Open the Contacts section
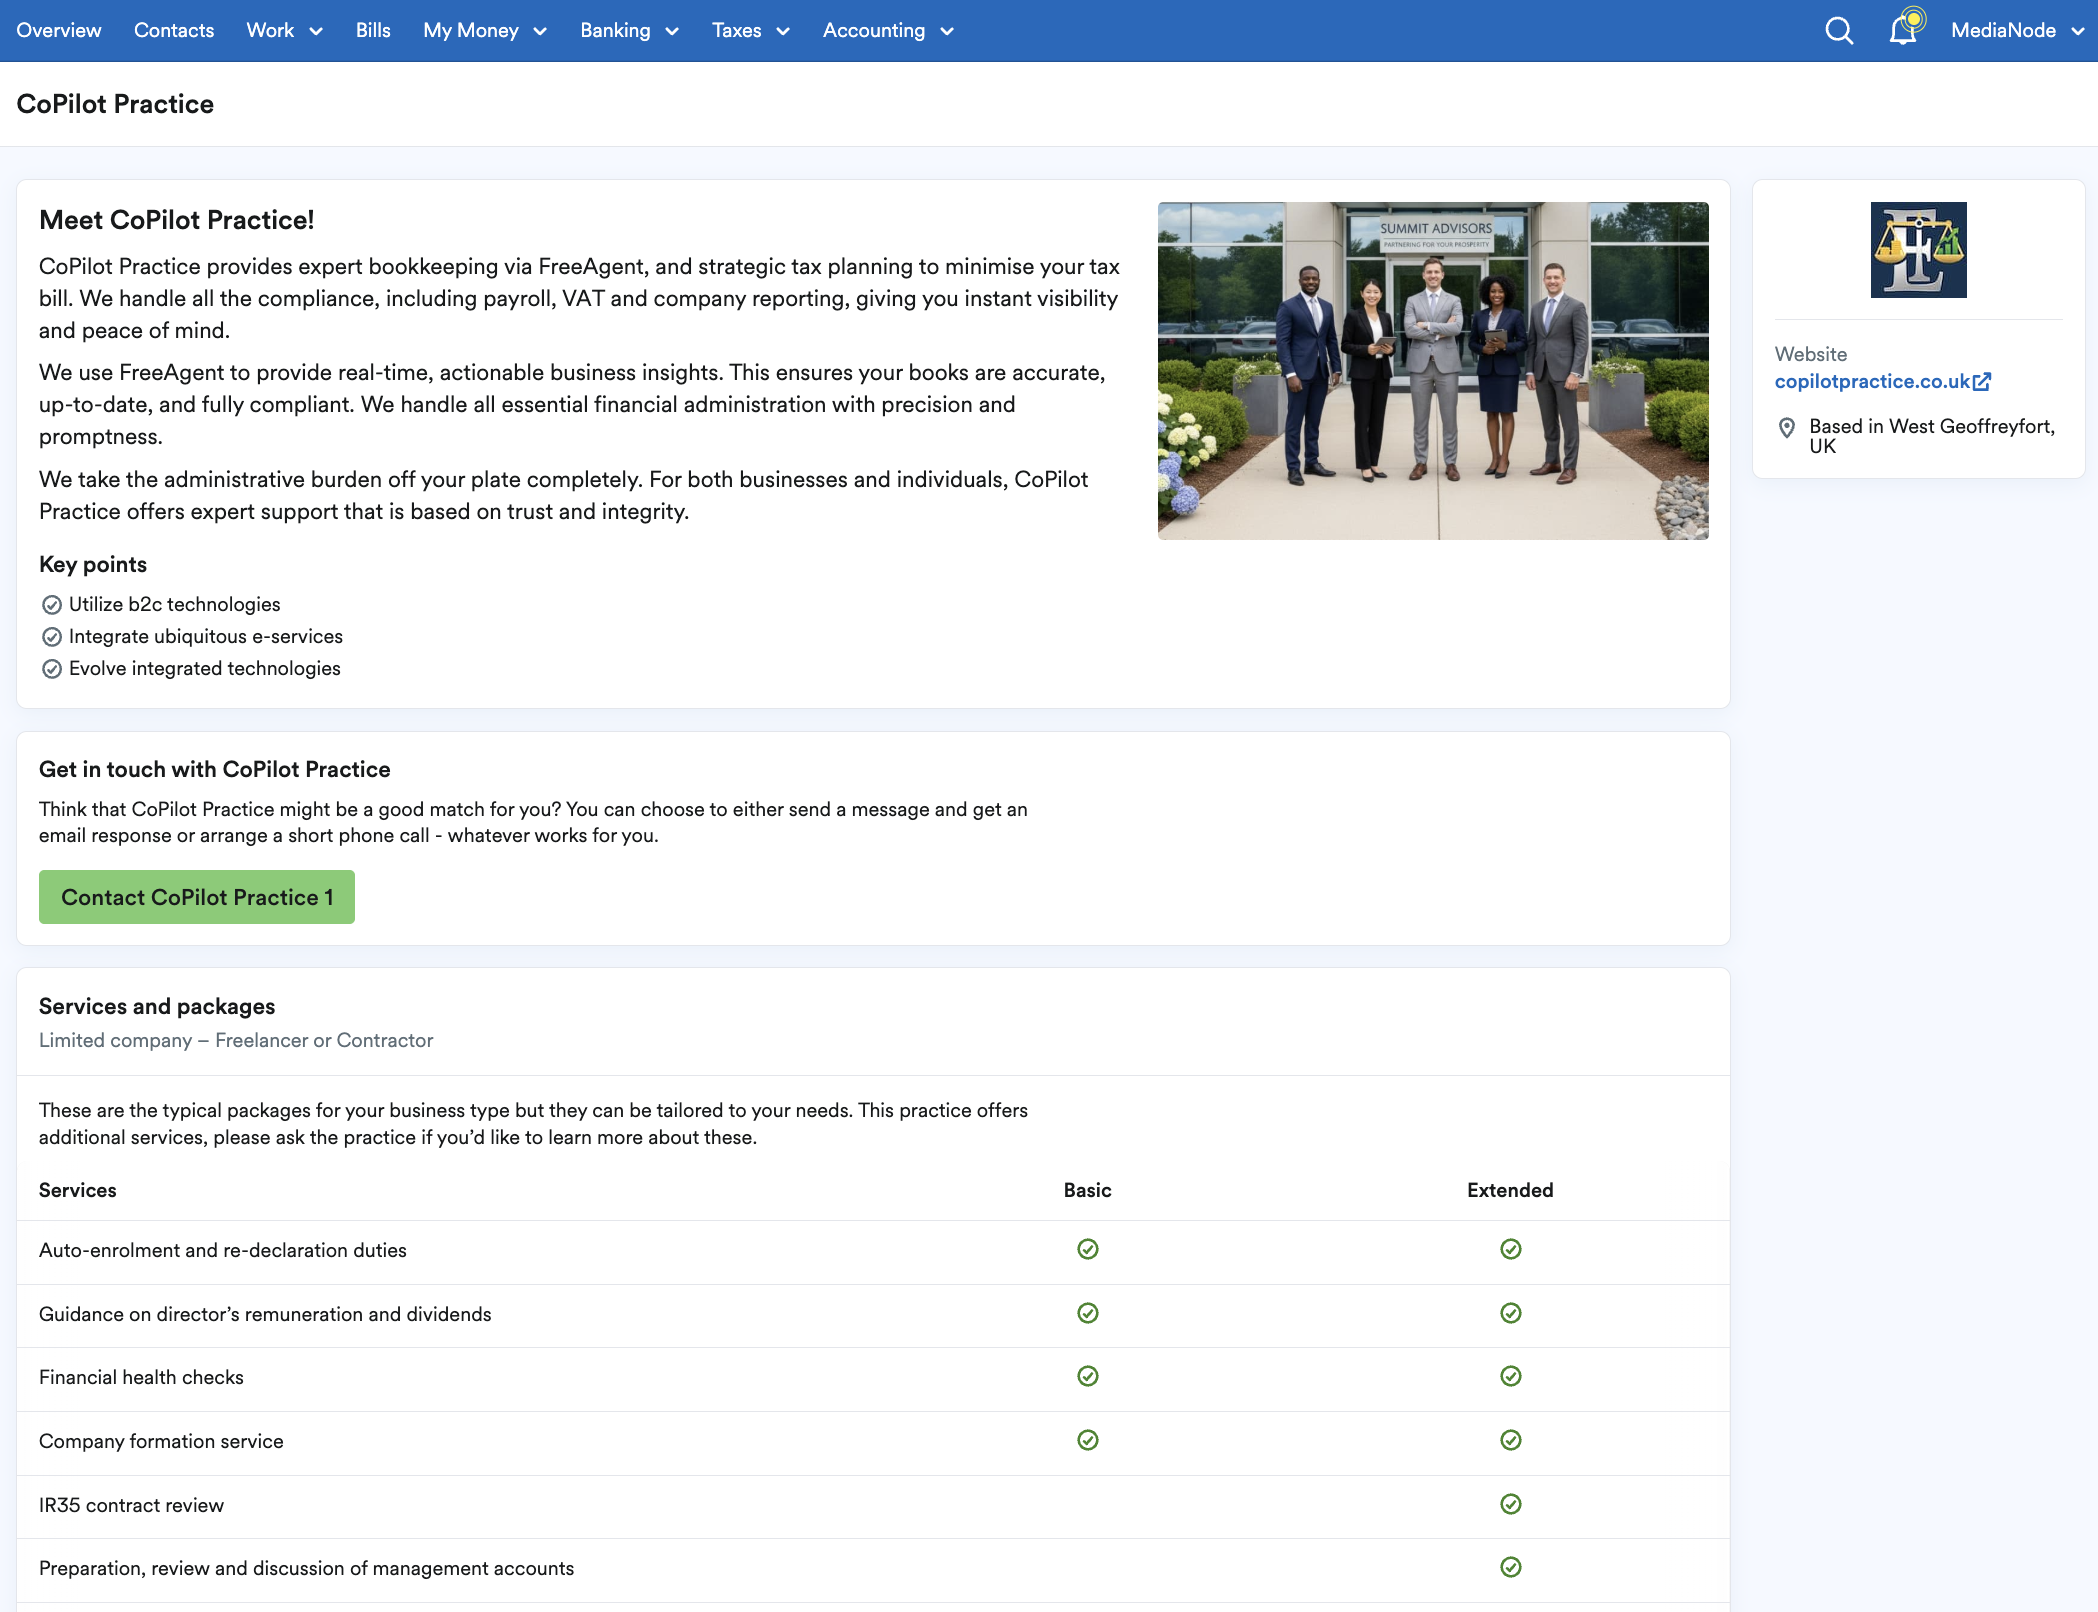The width and height of the screenshot is (2098, 1612). click(174, 31)
